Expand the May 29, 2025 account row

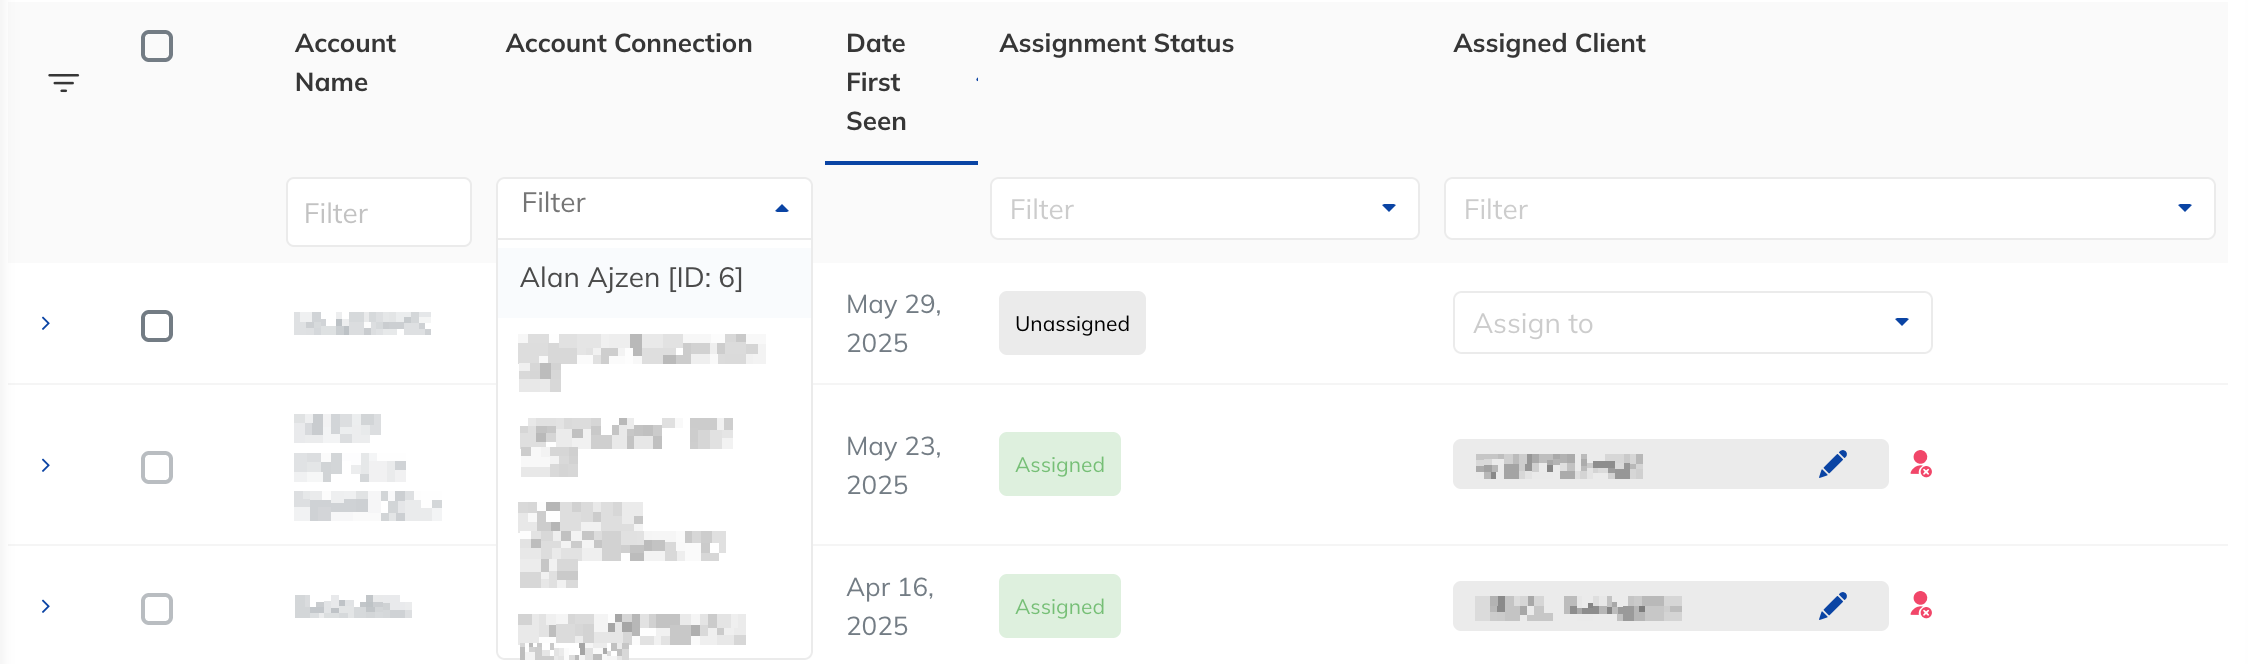(x=46, y=323)
